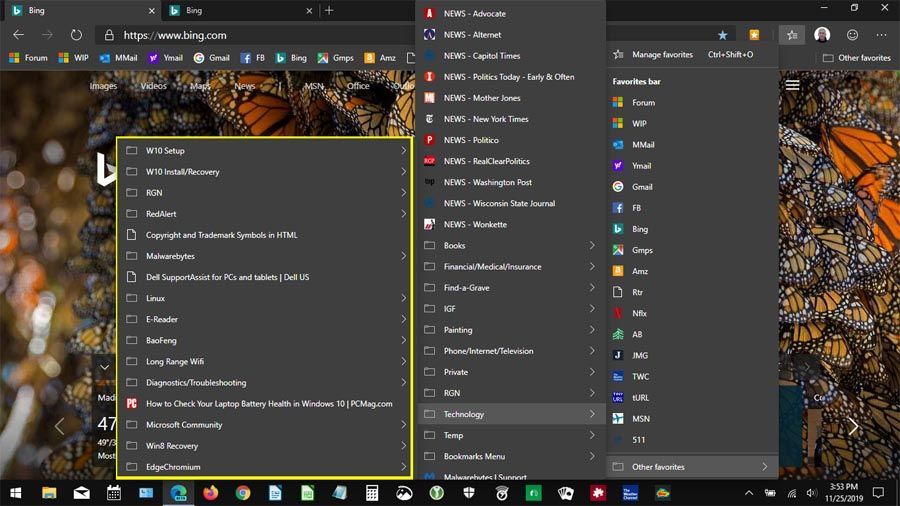
Task: Open FB favorite in side list
Action: pos(692,208)
